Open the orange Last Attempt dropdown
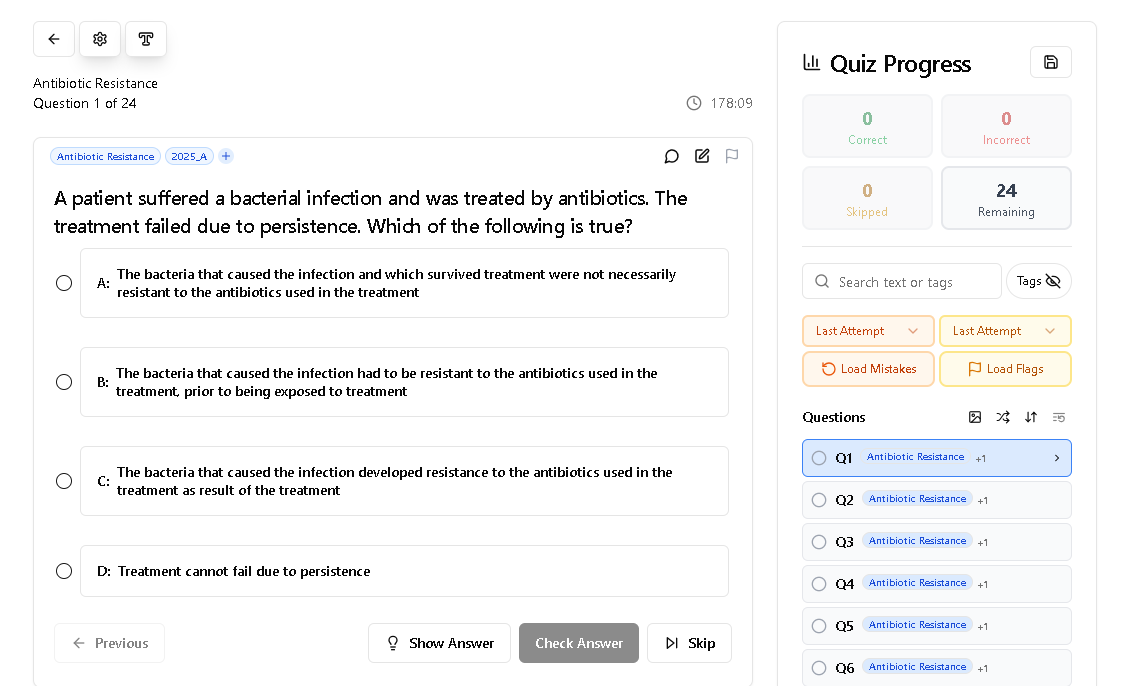 (x=868, y=331)
